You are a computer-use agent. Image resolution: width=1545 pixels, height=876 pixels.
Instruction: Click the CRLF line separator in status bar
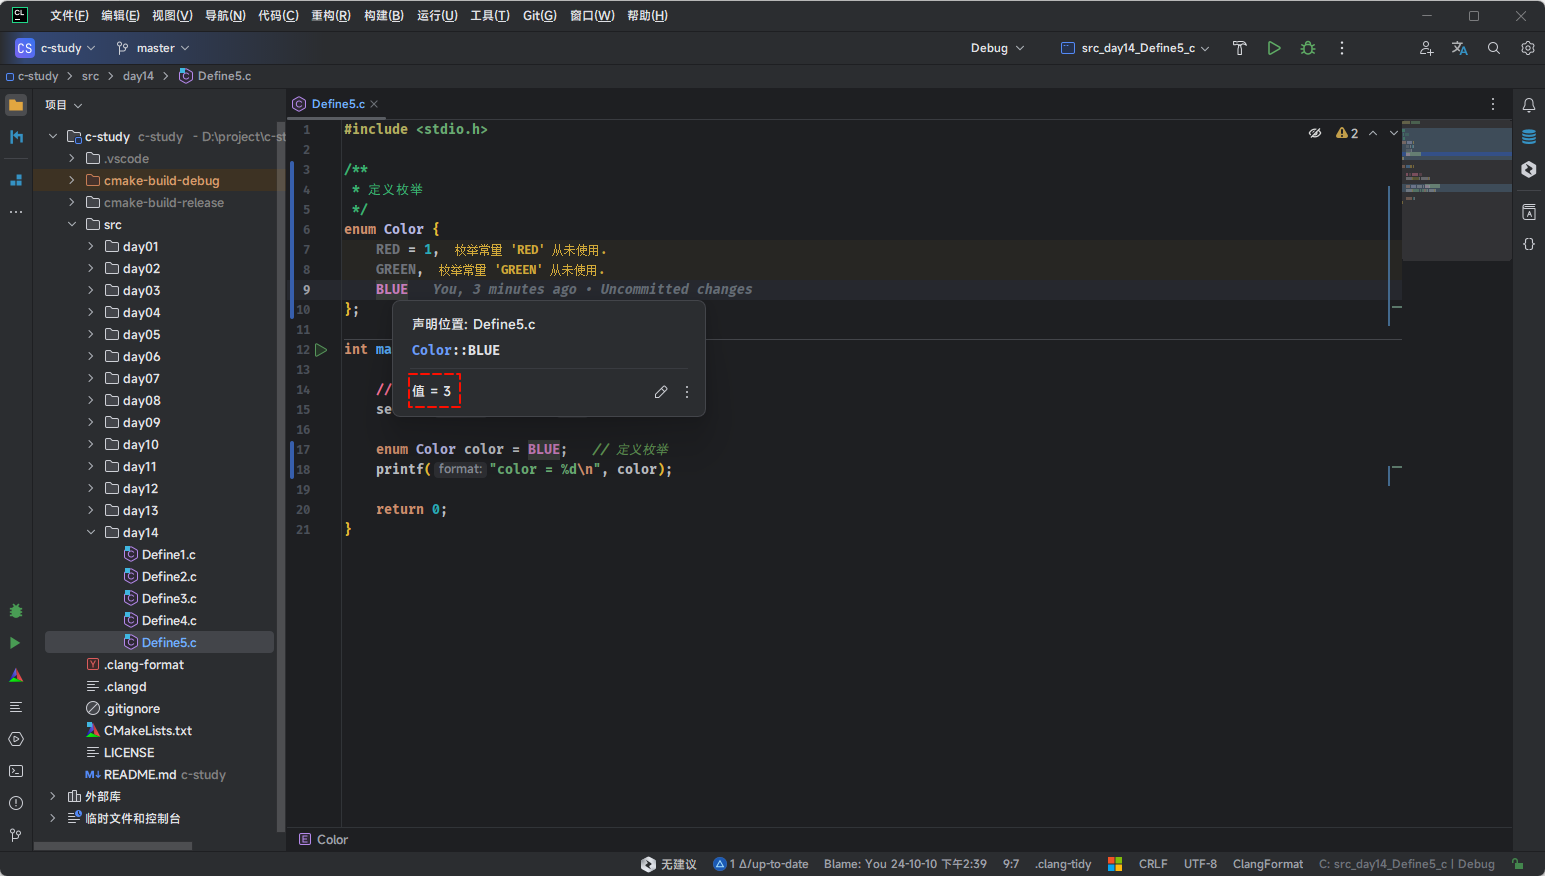tap(1152, 864)
